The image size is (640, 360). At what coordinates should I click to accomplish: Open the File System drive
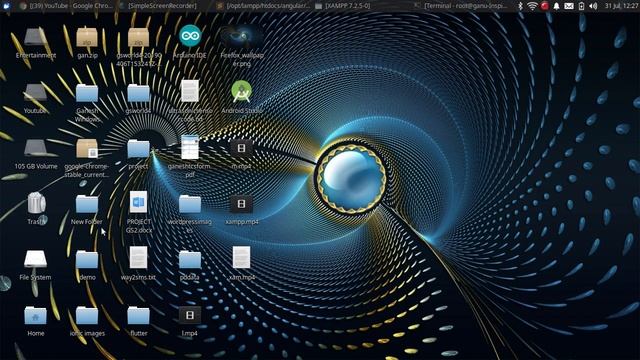click(x=36, y=259)
